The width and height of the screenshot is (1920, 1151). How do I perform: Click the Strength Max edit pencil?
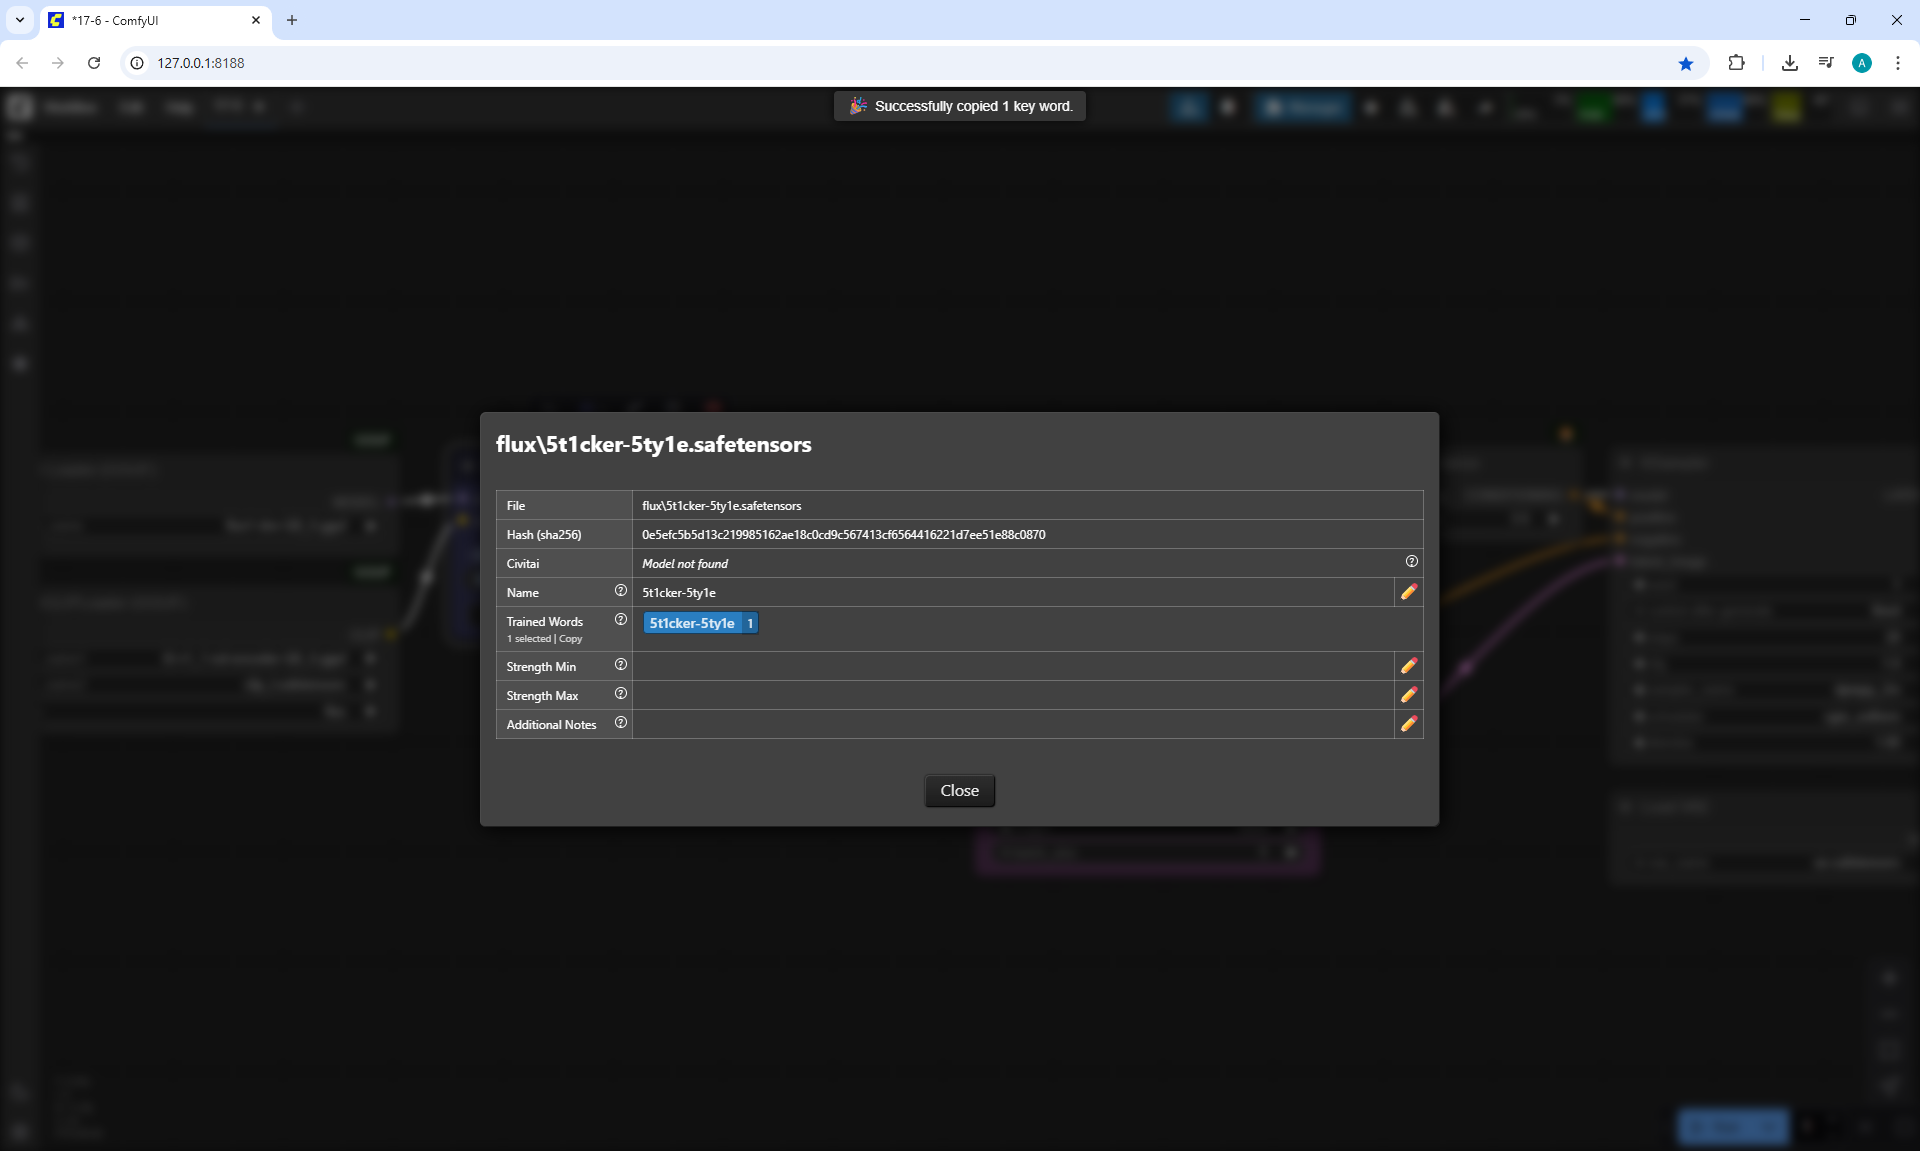(1408, 695)
